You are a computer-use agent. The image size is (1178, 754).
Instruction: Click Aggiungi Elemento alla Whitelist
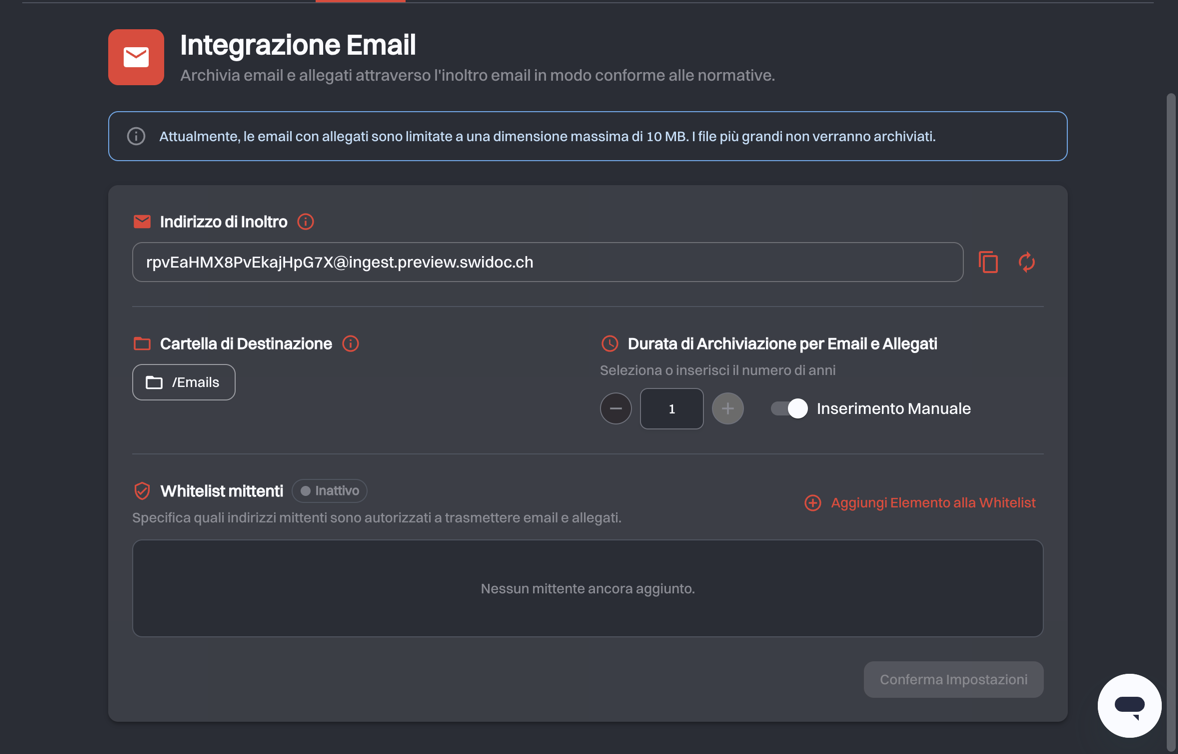pyautogui.click(x=920, y=502)
